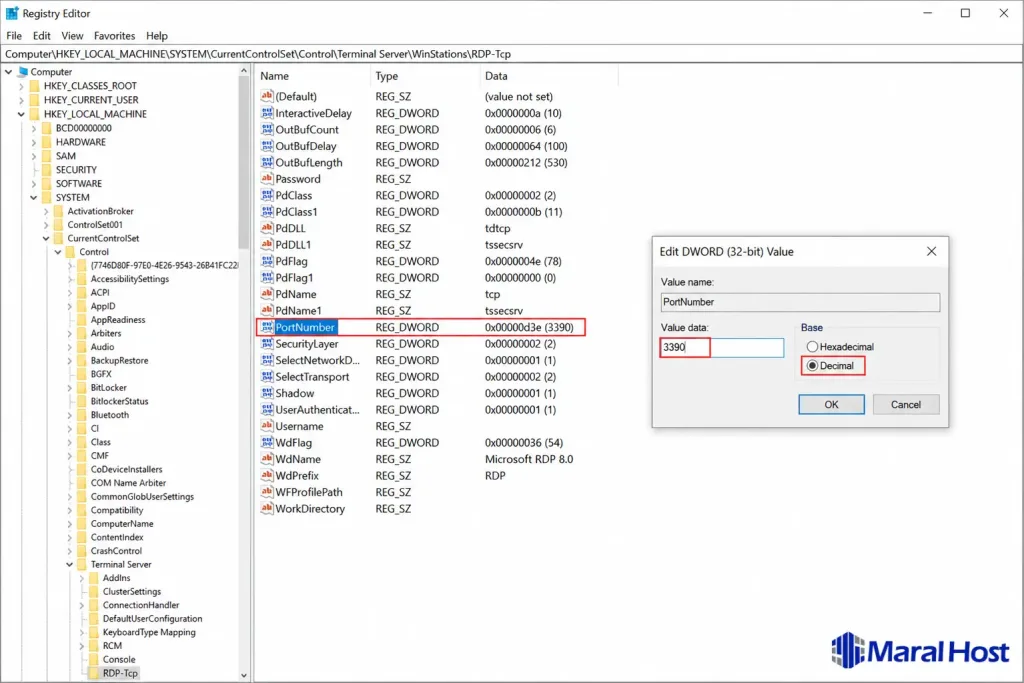Click the RDP-Tcp folder icon
This screenshot has width=1024, height=683.
tap(93, 673)
